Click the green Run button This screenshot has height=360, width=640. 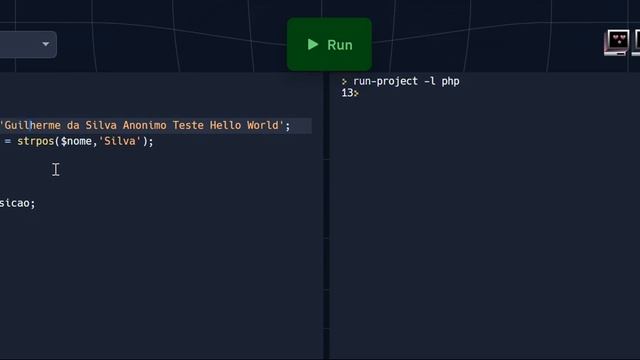(x=329, y=44)
